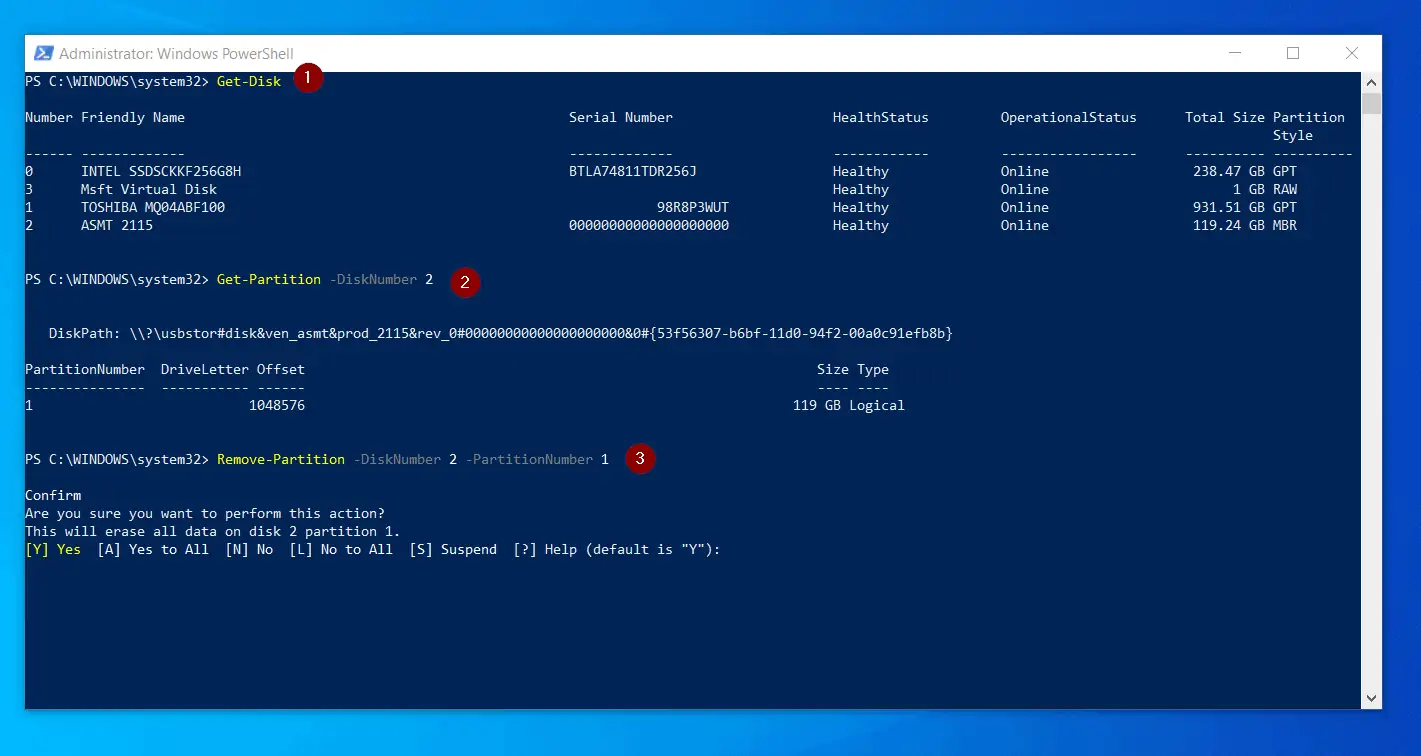Click the Logical partition type value
The width and height of the screenshot is (1421, 756).
pos(877,405)
